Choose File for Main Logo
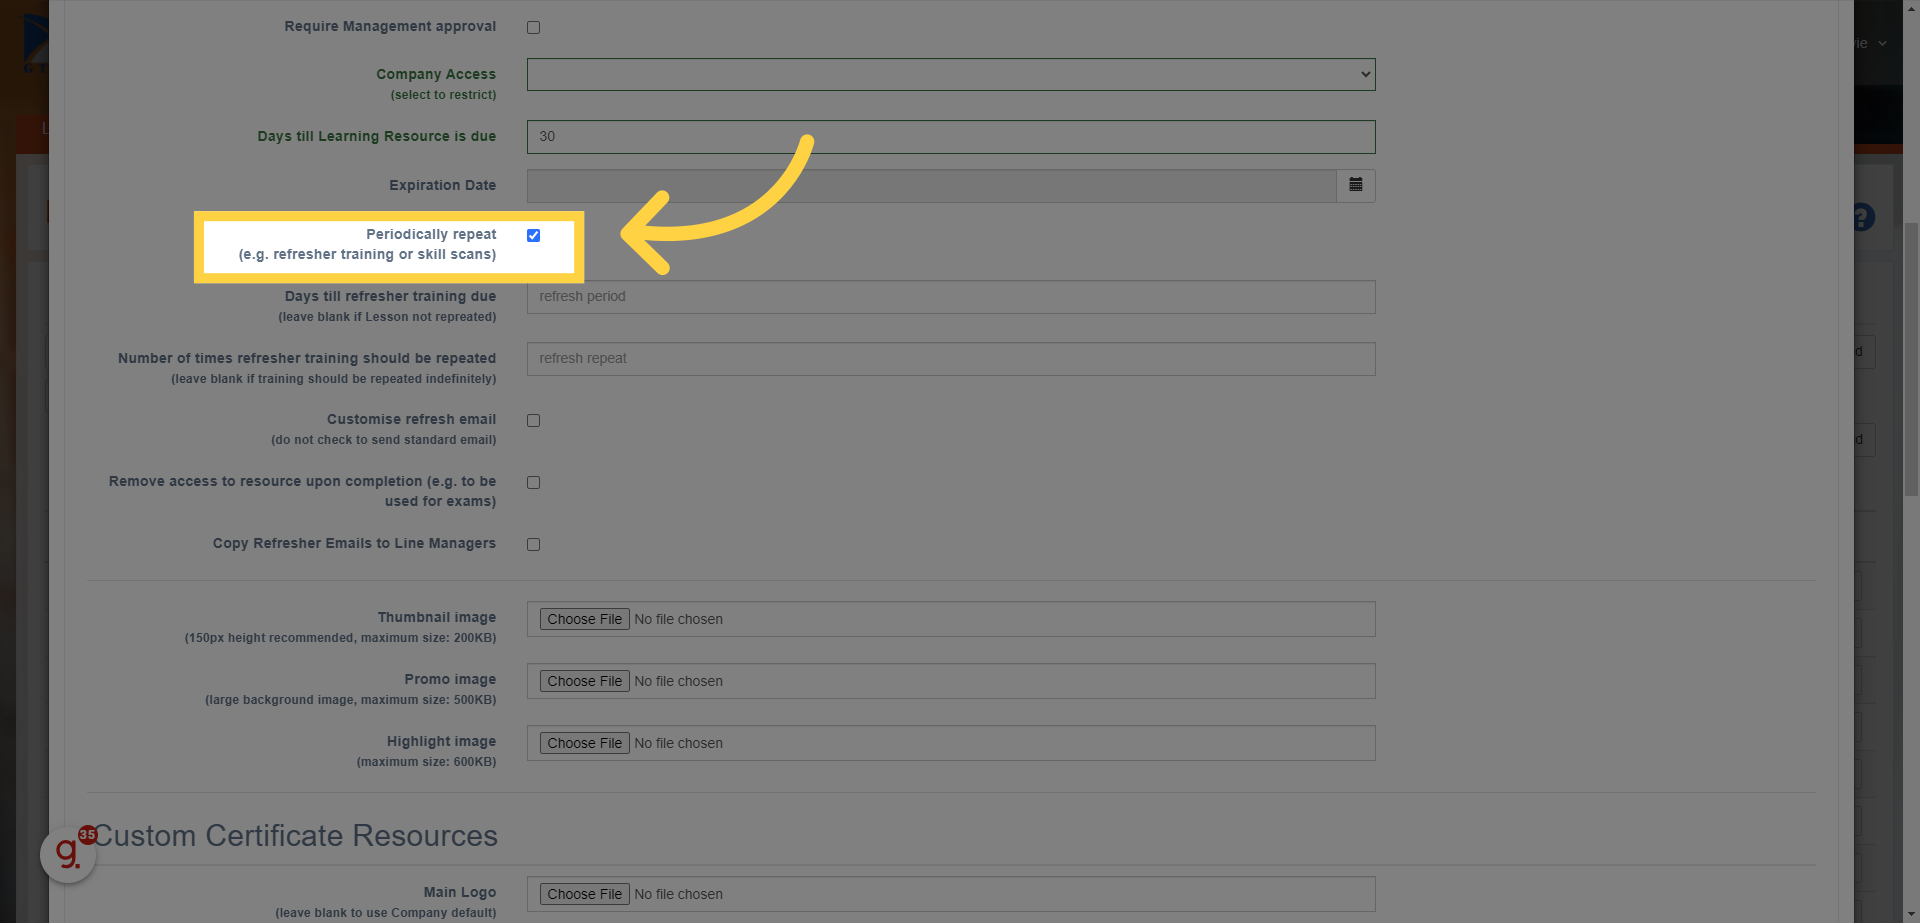This screenshot has width=1920, height=923. [585, 894]
